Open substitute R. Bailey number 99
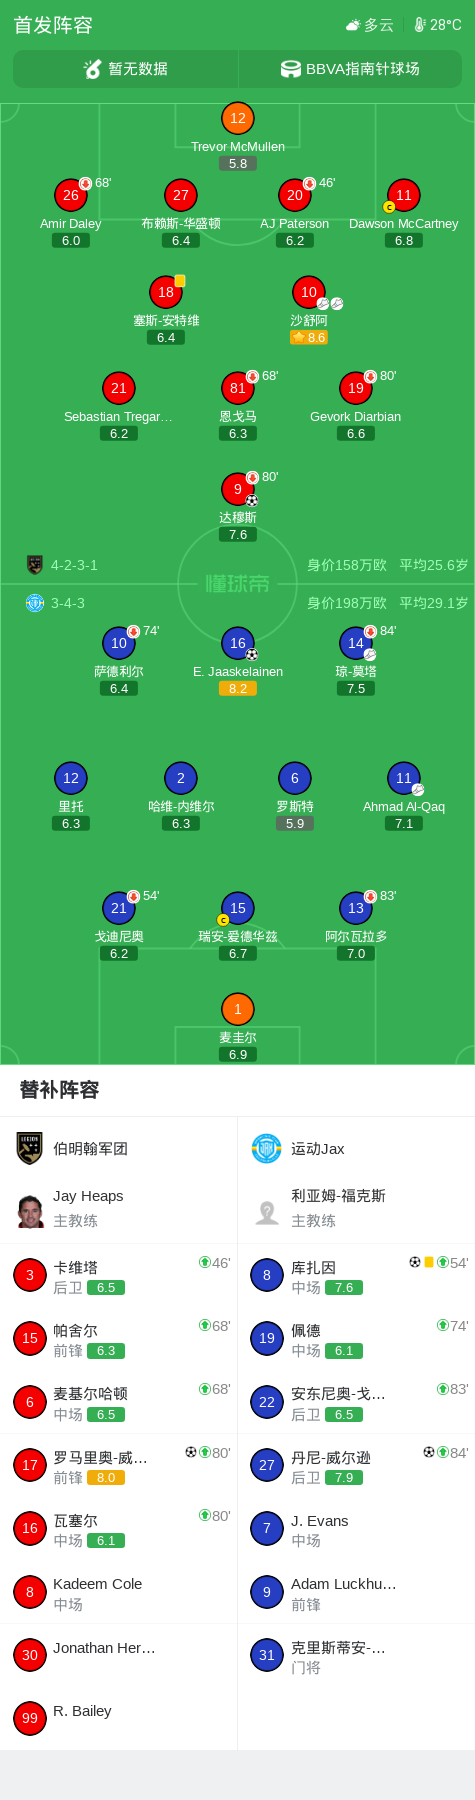The height and width of the screenshot is (1800, 475). (118, 1718)
